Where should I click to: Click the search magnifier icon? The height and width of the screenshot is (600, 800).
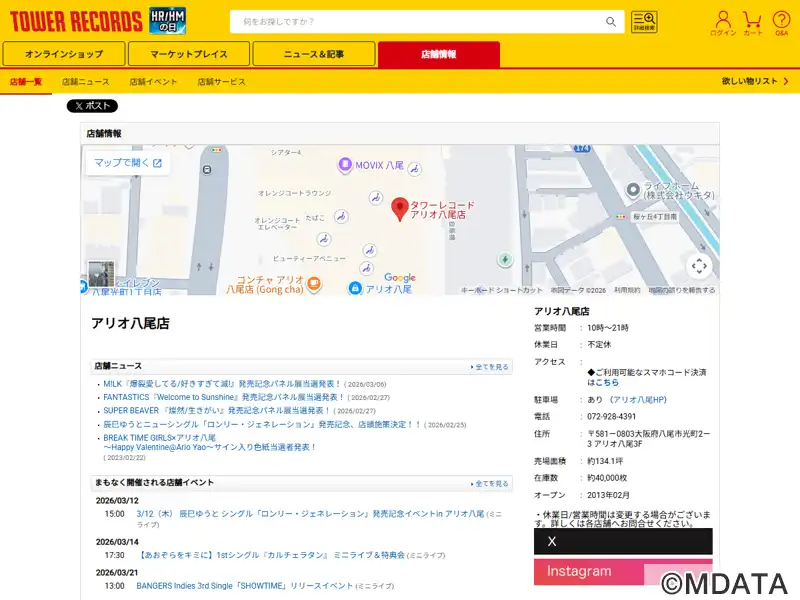(611, 22)
